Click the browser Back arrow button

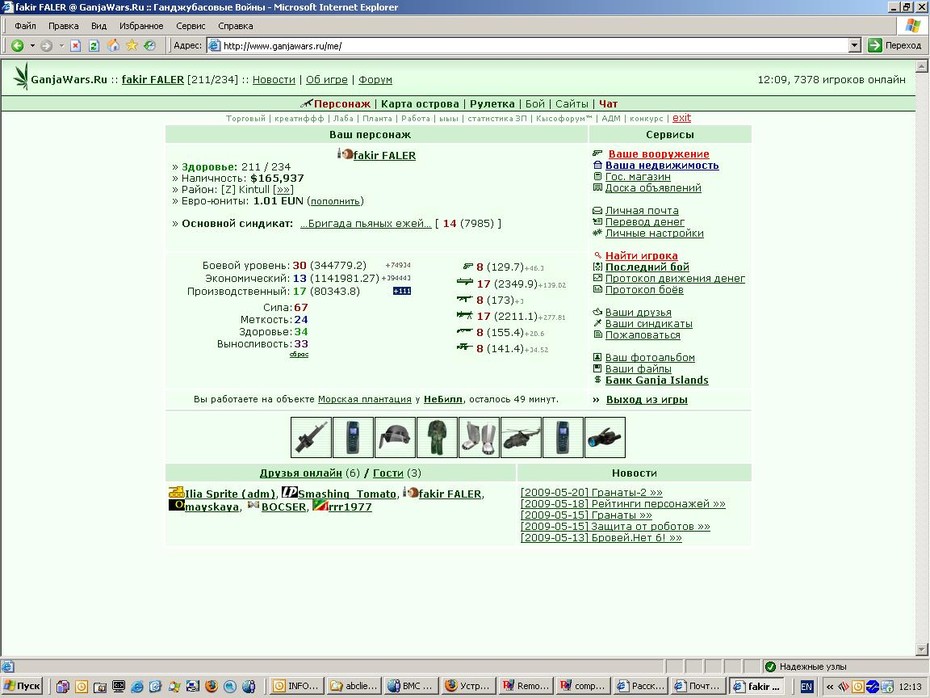tap(17, 46)
